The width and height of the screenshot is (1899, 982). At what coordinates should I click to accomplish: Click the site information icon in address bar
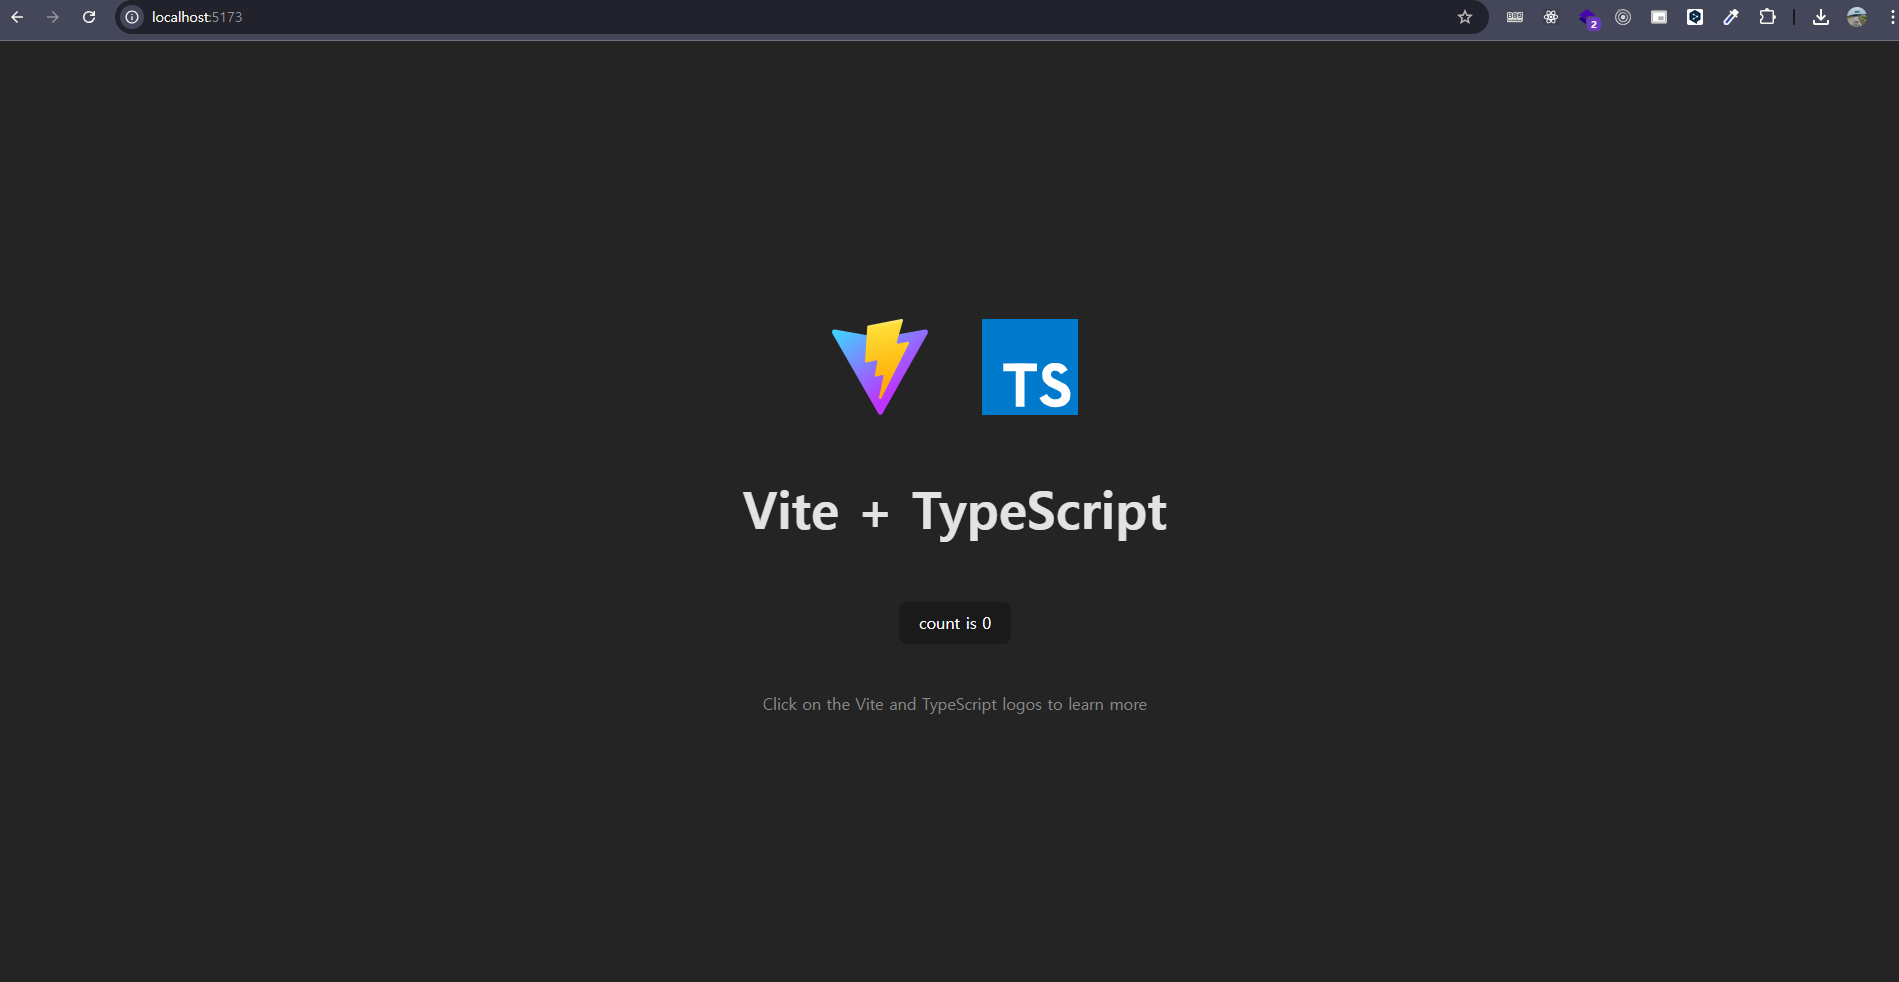coord(131,17)
